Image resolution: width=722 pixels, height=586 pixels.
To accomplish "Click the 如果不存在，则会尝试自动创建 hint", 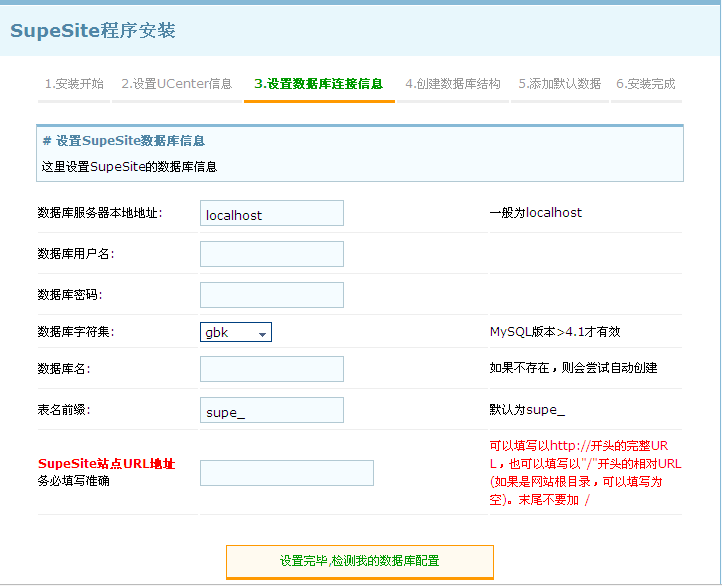I will pos(573,368).
